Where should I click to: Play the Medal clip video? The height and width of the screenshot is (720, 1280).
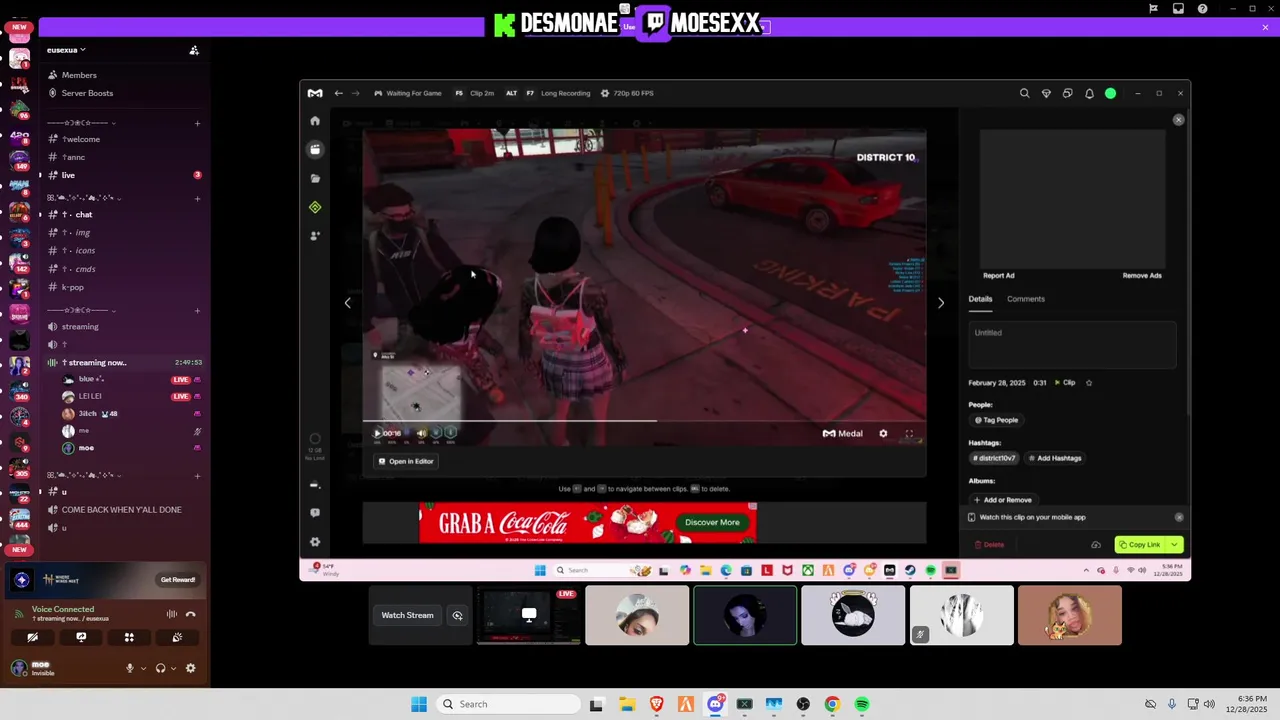(377, 433)
